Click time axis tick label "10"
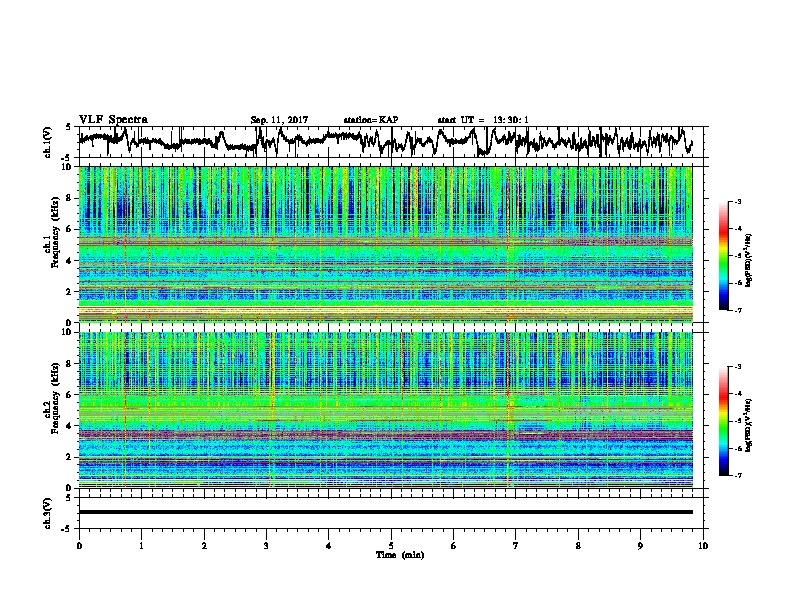The image size is (792, 612). [x=703, y=545]
